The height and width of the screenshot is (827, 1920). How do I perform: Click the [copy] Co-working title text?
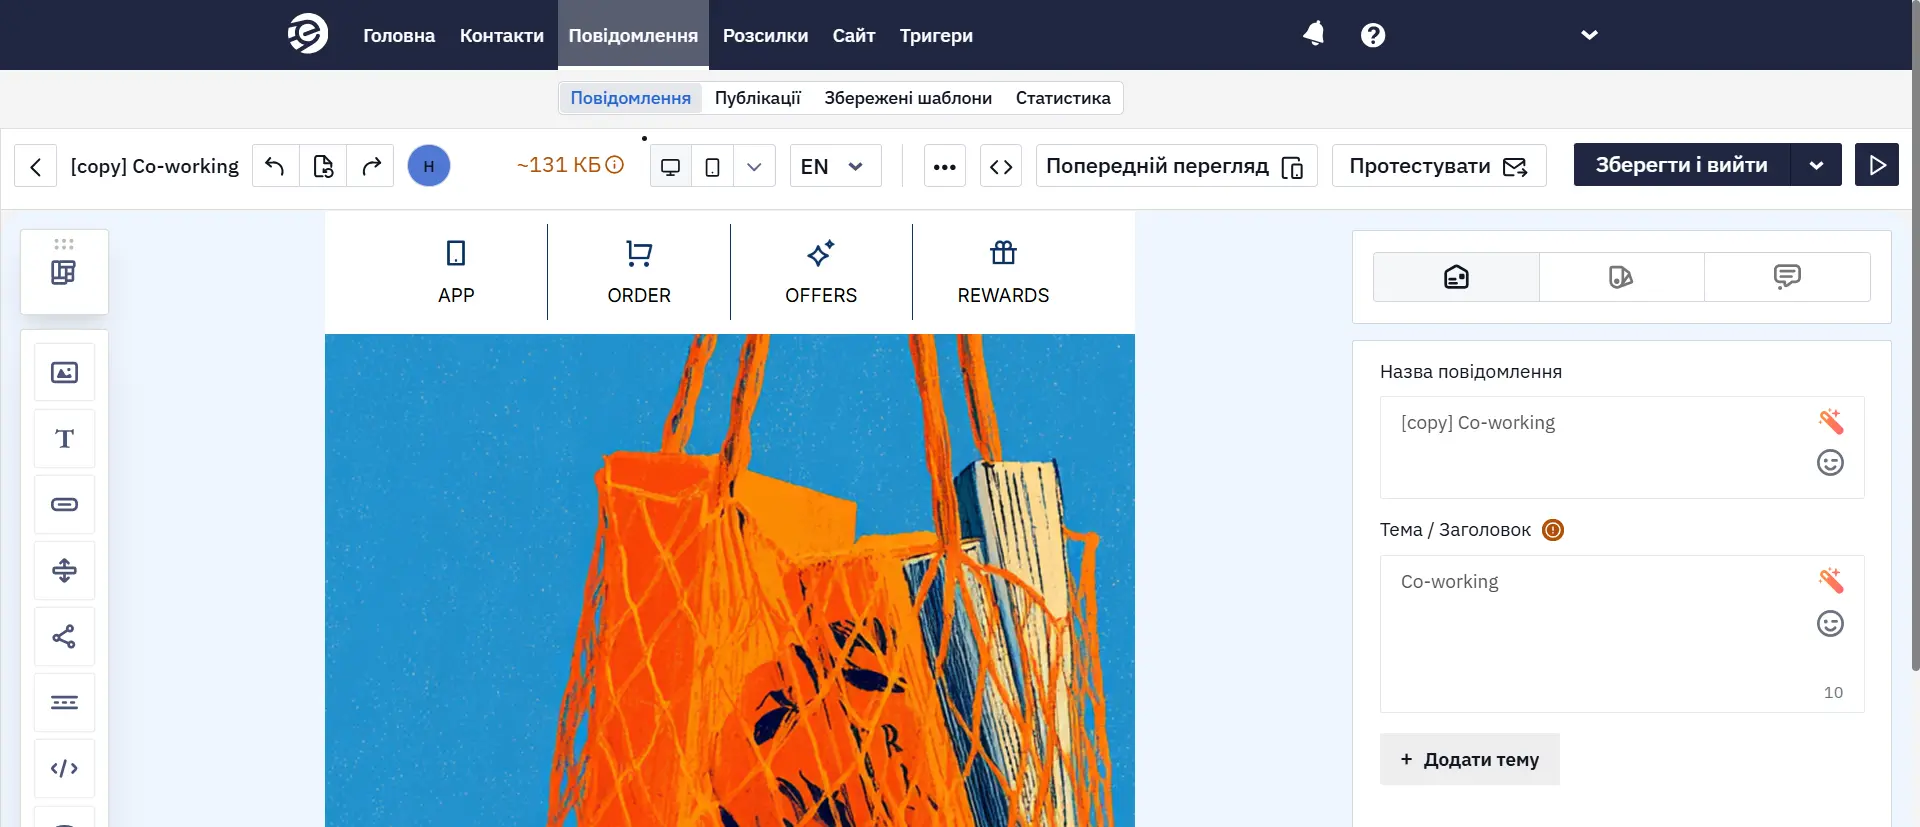(155, 166)
